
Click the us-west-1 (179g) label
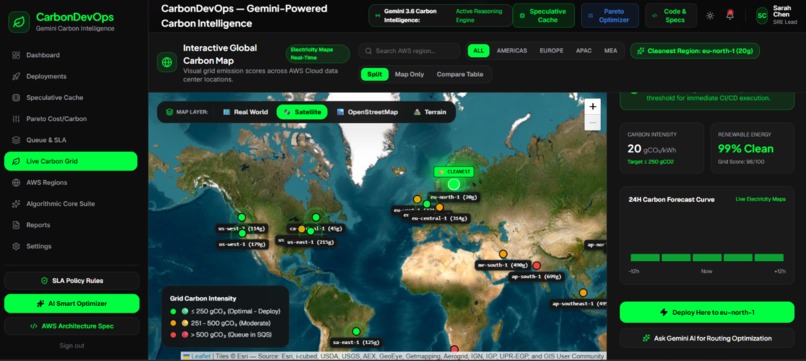click(x=241, y=244)
